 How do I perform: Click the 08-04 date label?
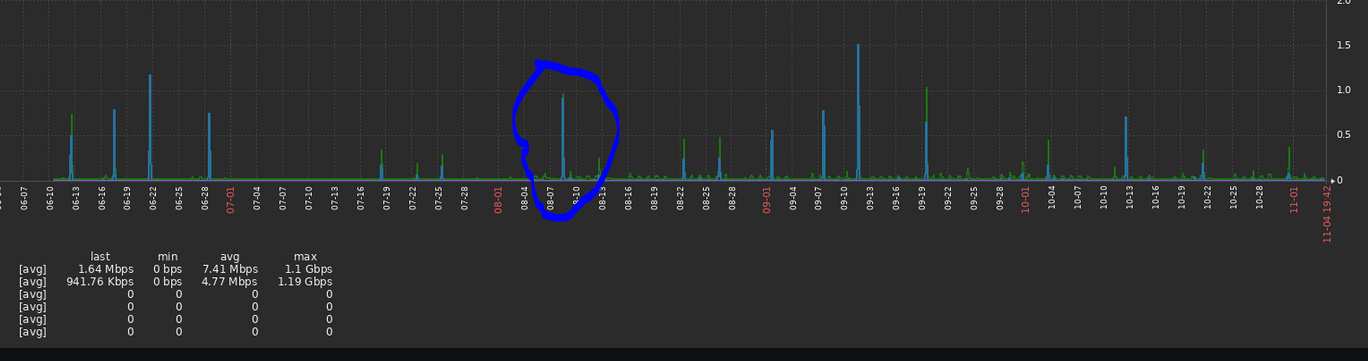coord(525,197)
